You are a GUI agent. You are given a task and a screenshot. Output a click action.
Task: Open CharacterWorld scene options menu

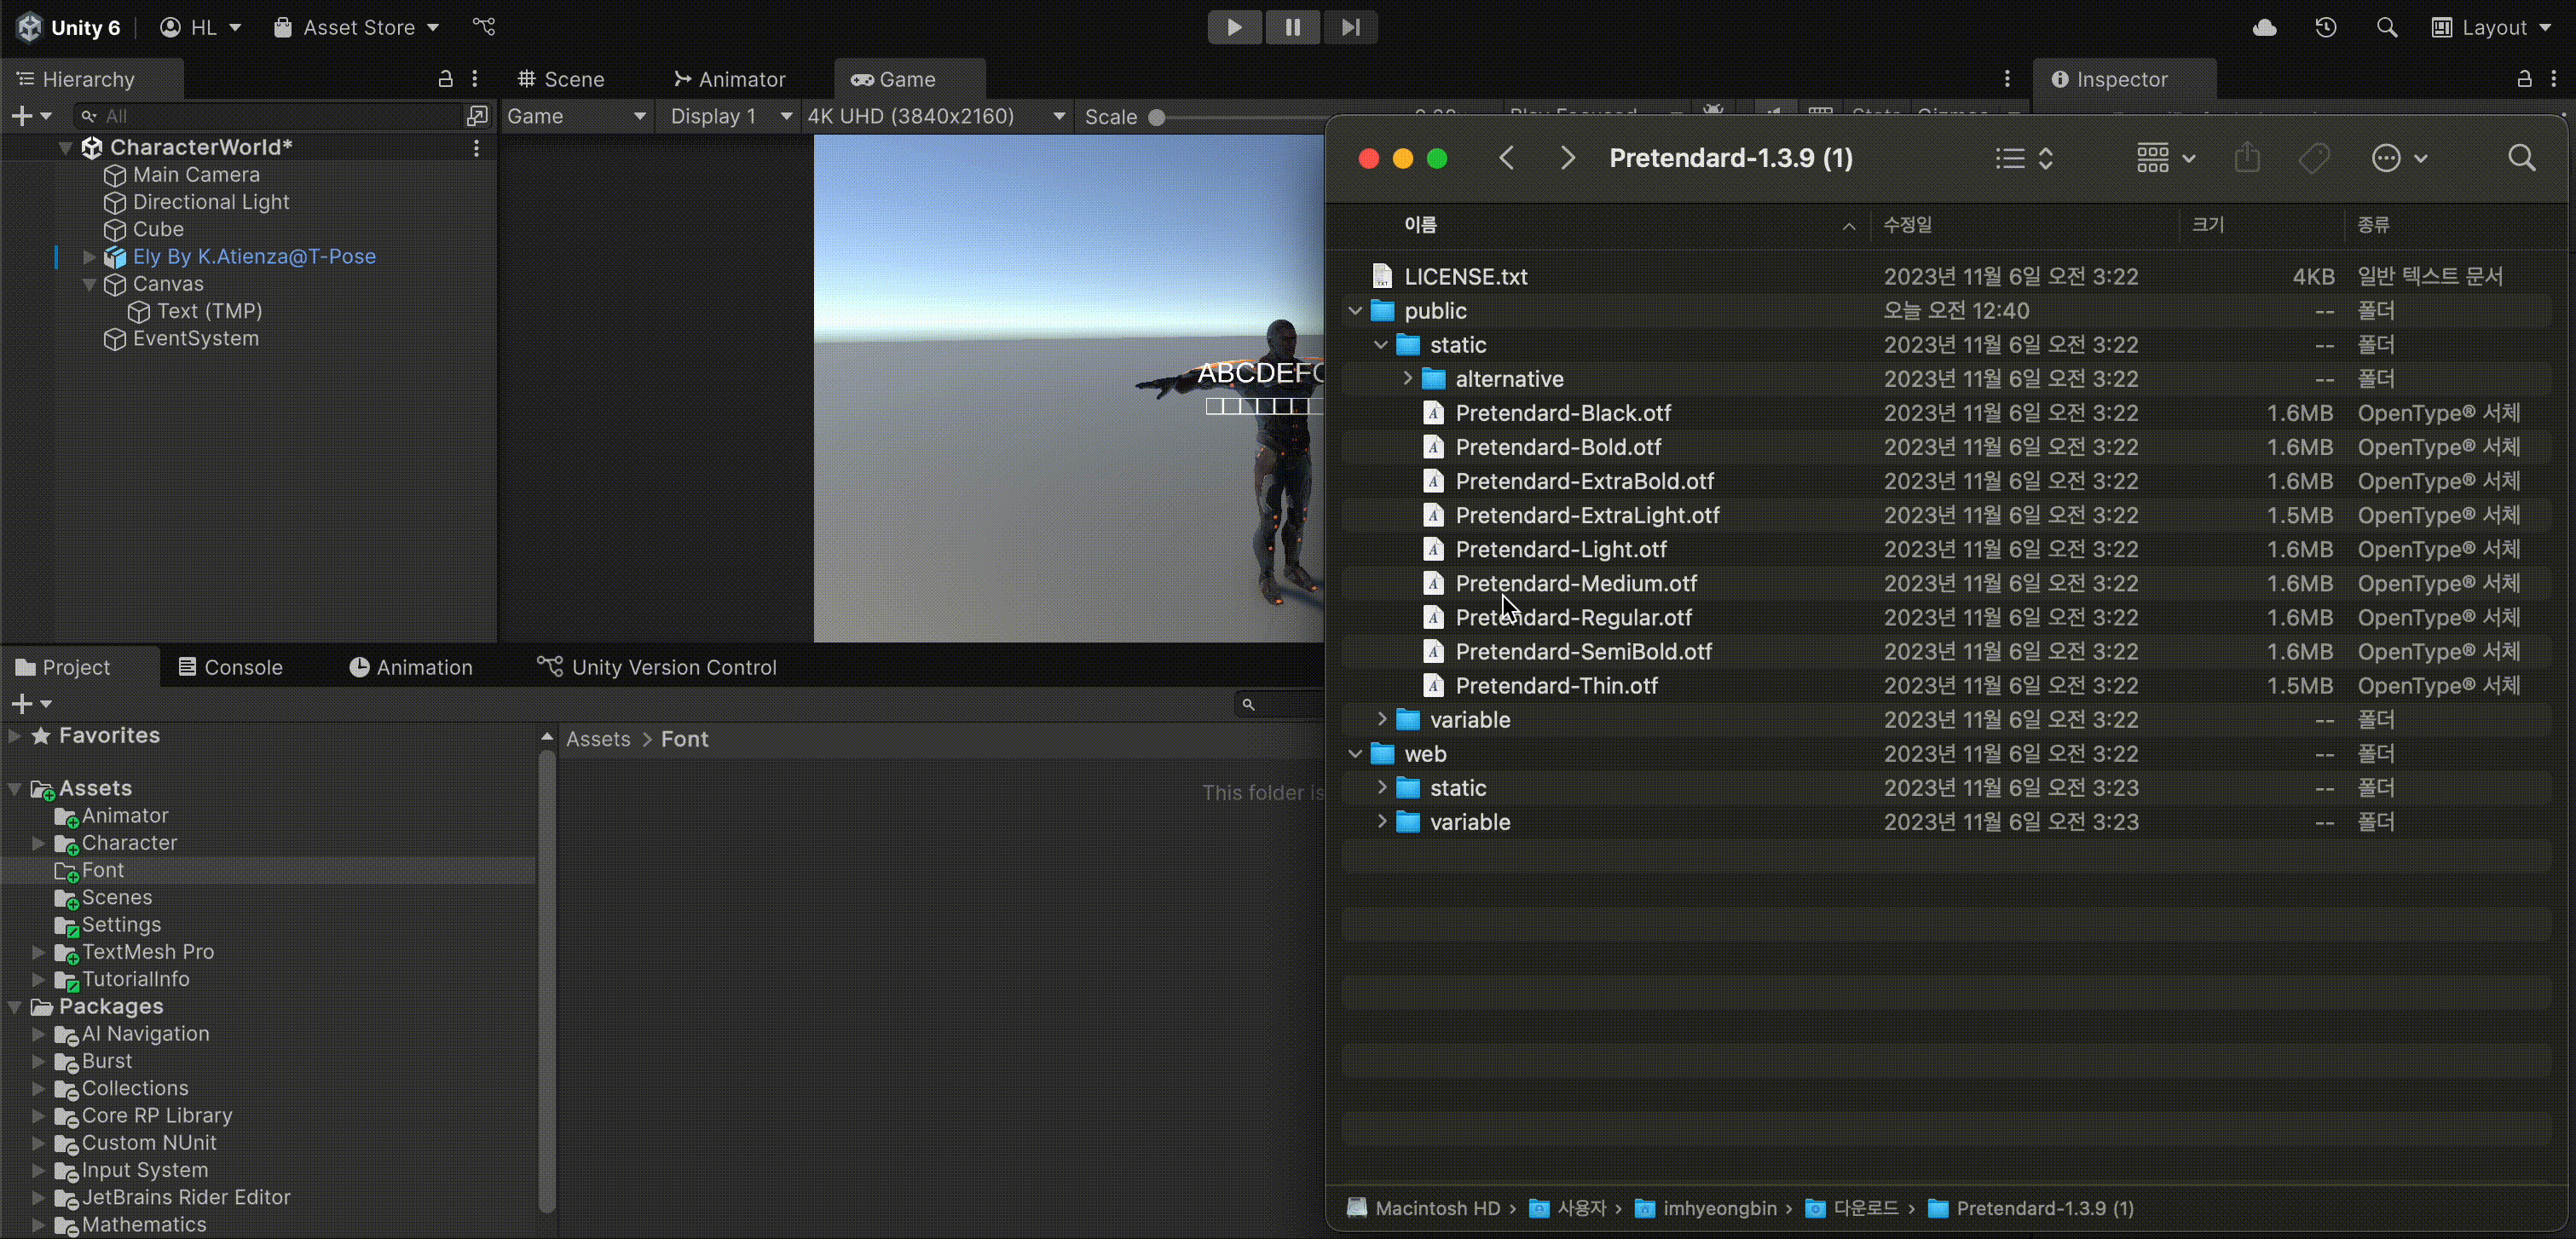pos(477,148)
